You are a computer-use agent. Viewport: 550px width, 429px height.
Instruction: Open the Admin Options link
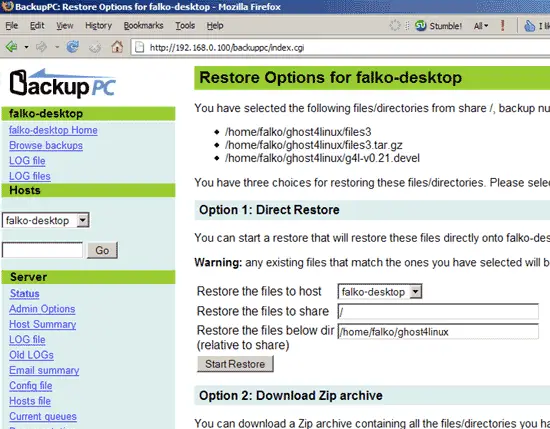pos(42,309)
